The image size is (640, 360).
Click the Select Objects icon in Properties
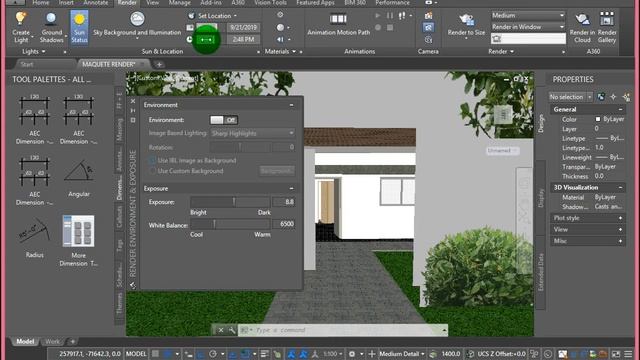(613, 97)
